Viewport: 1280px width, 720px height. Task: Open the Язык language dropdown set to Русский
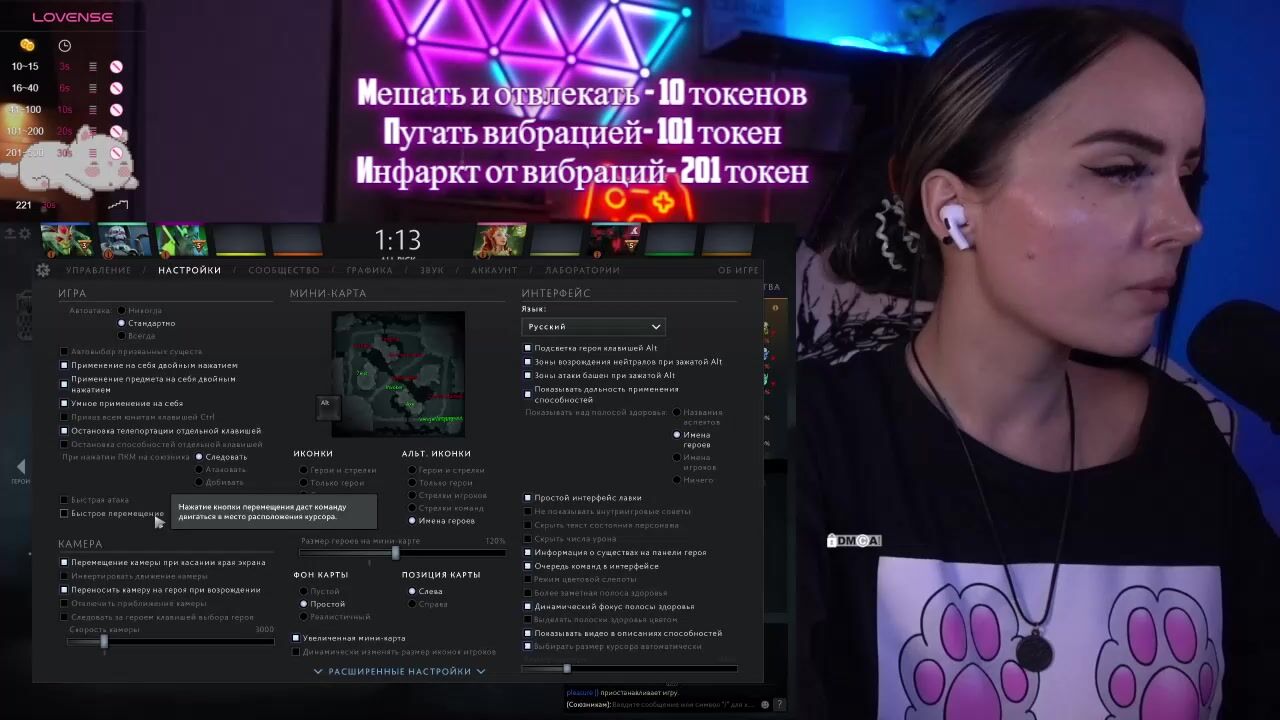(x=593, y=327)
